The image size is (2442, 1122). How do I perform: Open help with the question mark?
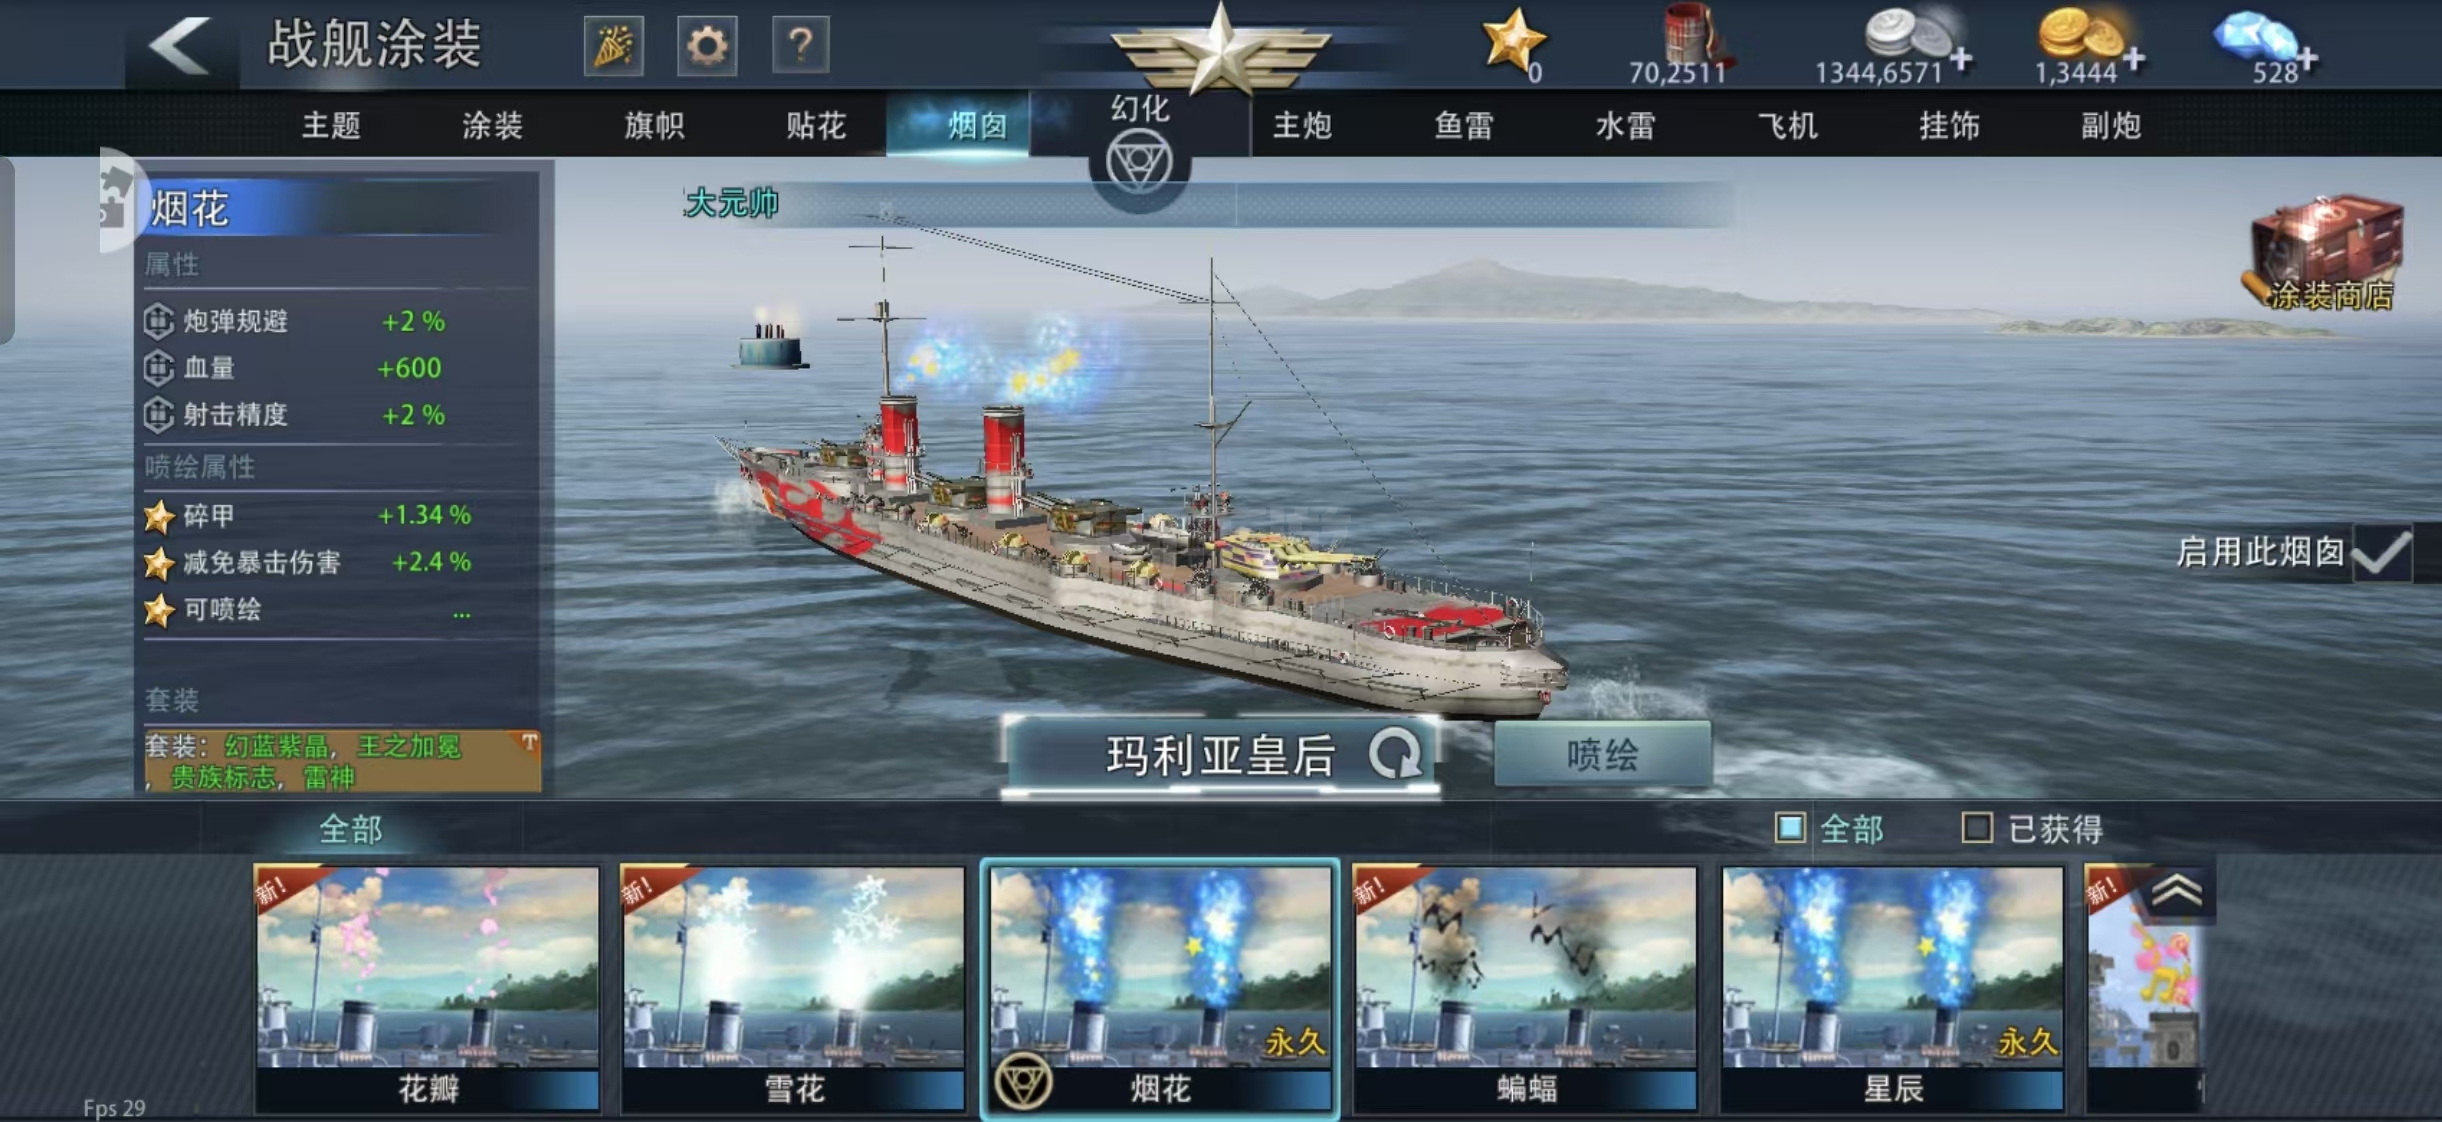(x=800, y=46)
